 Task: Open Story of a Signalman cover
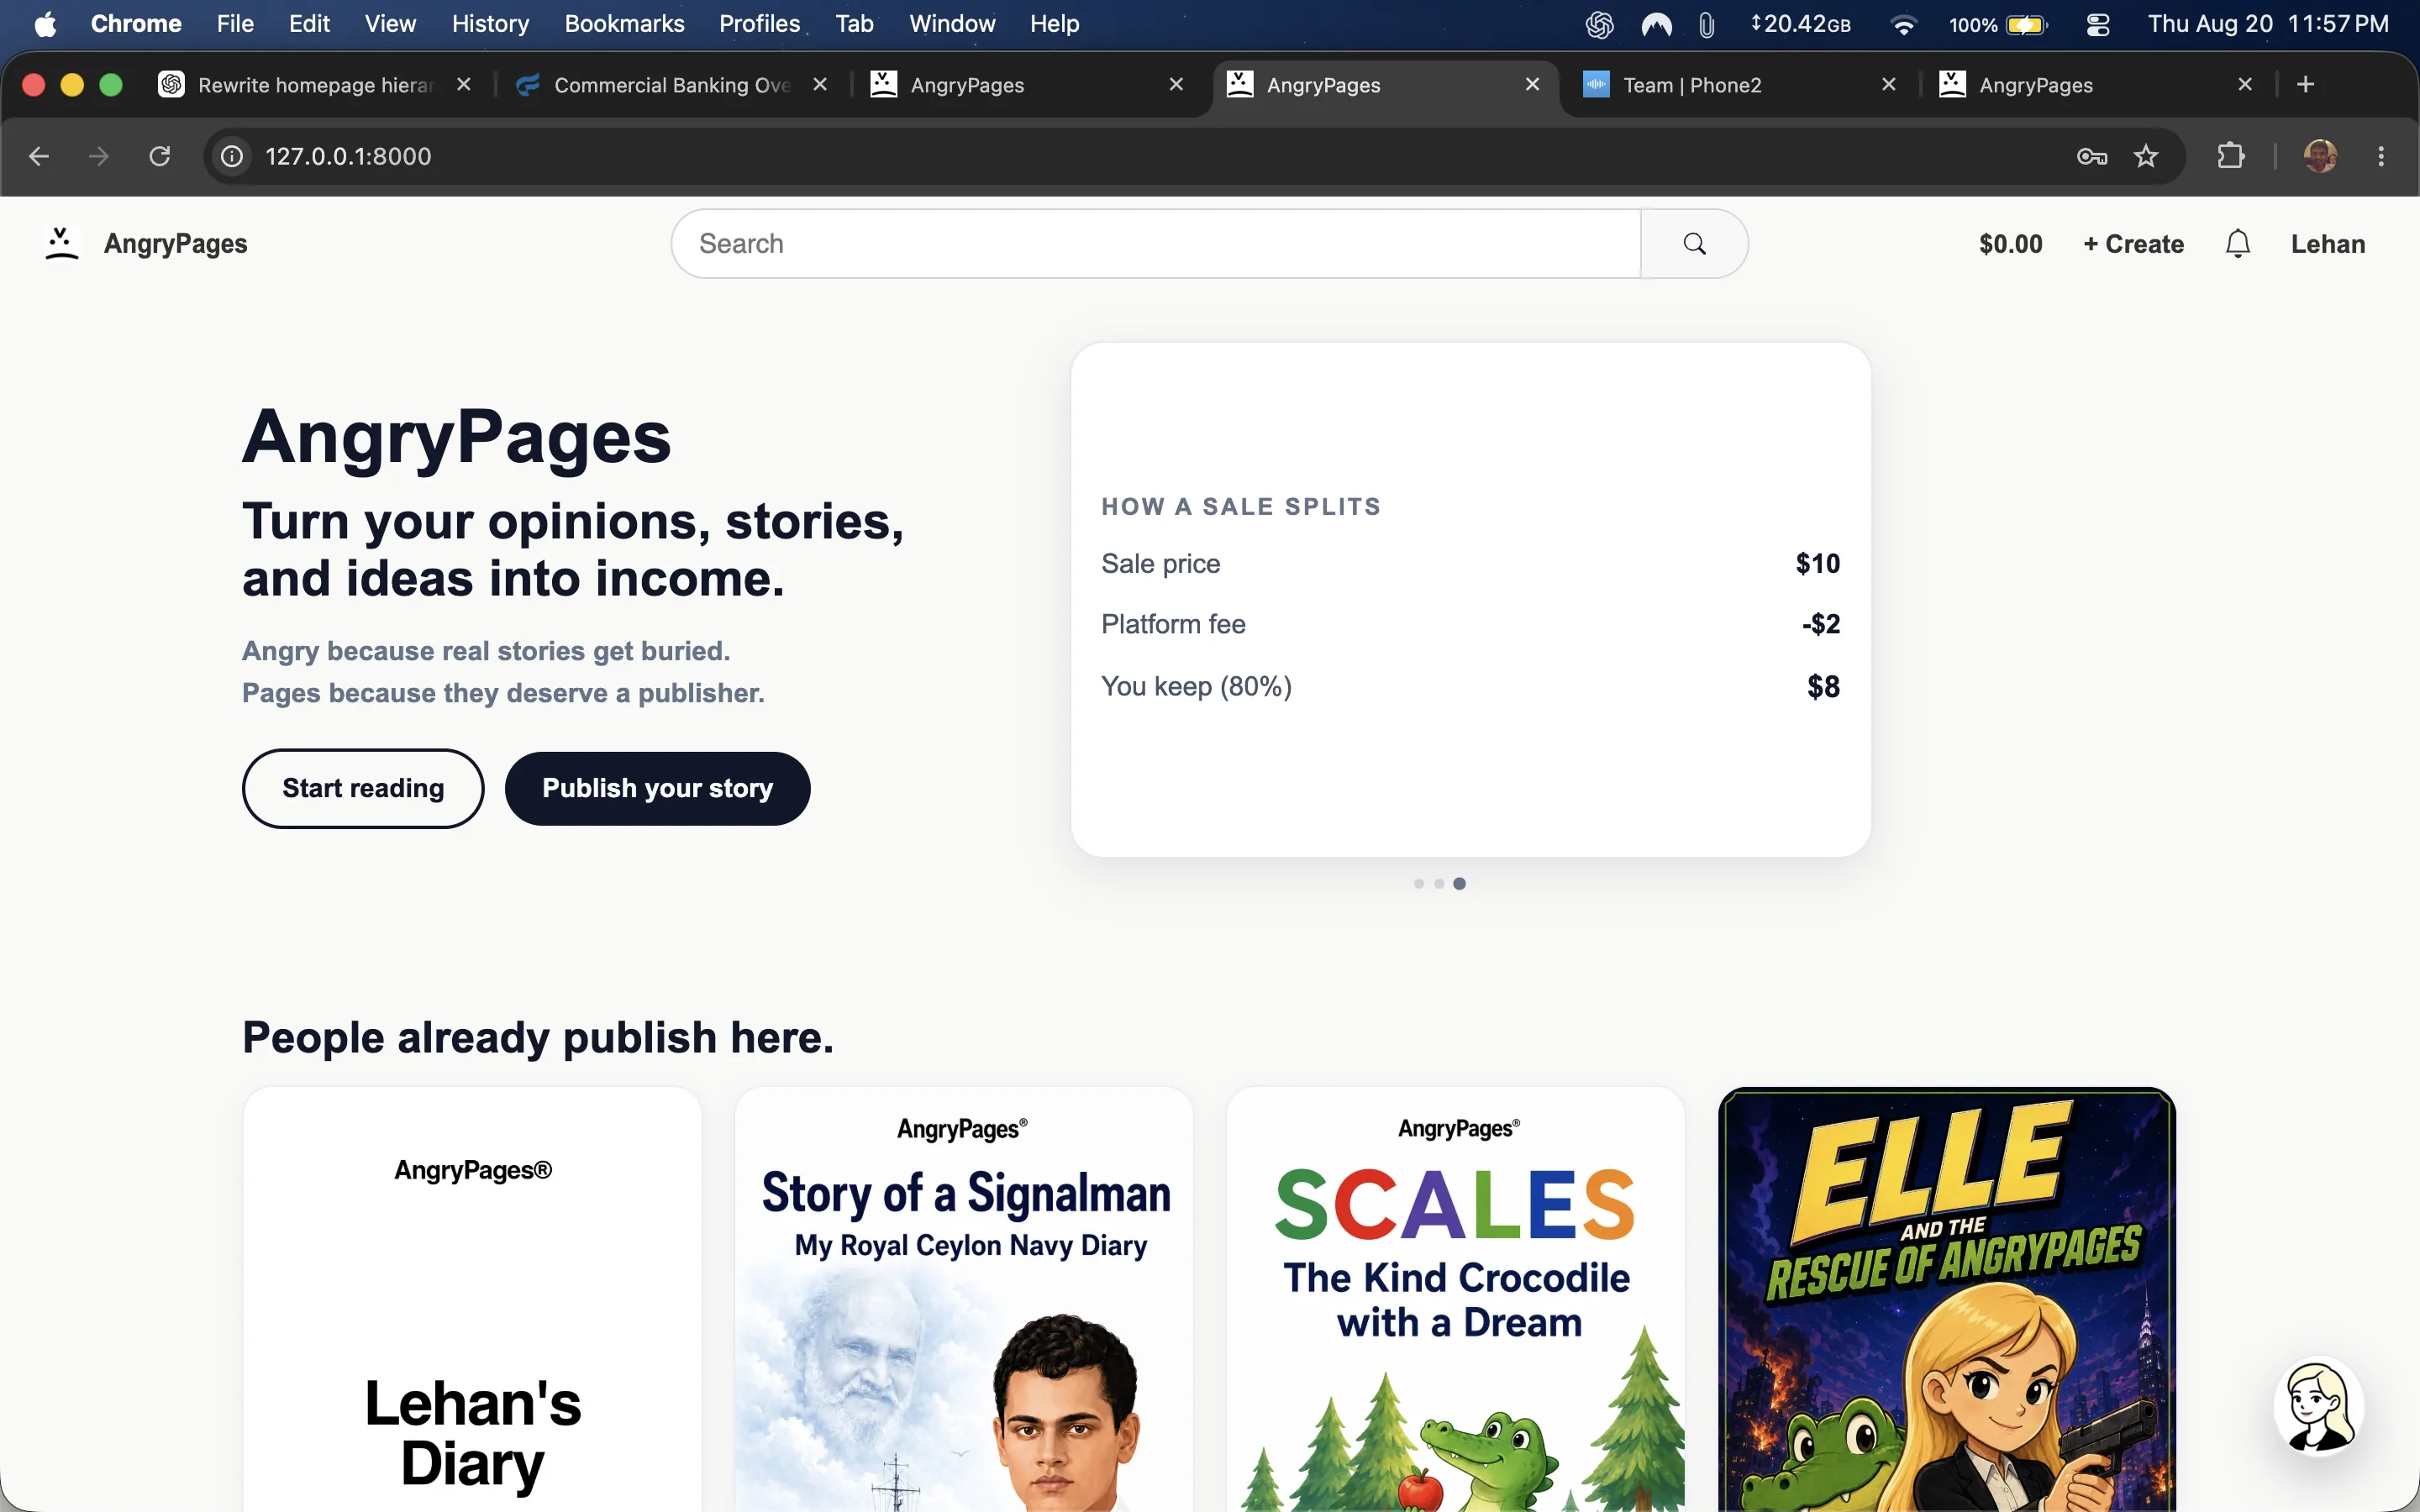coord(964,1299)
